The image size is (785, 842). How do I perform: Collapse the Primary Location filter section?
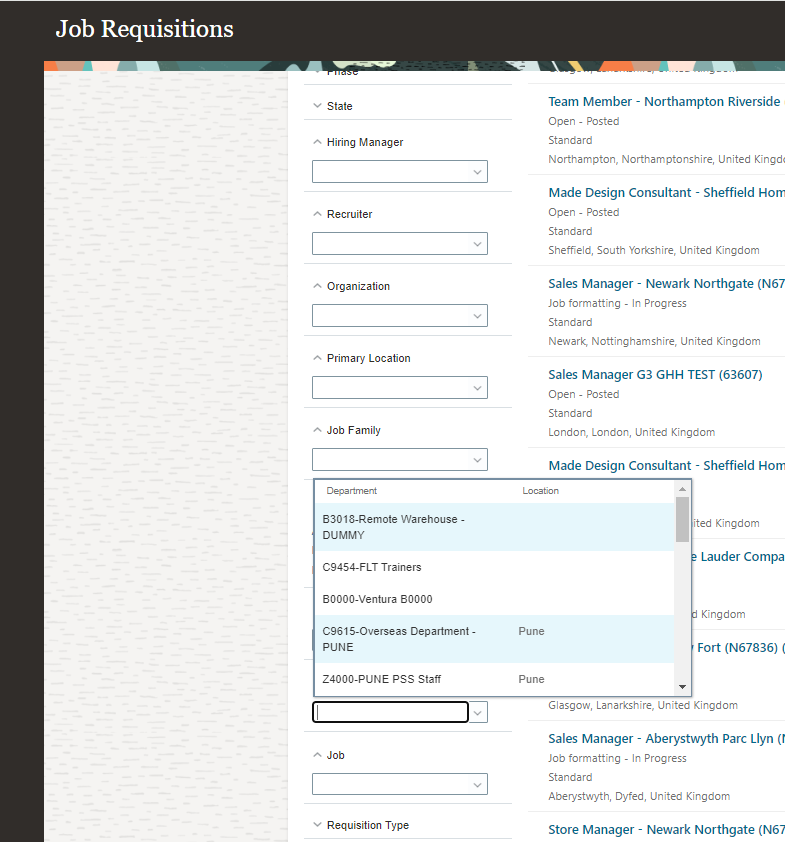[317, 358]
